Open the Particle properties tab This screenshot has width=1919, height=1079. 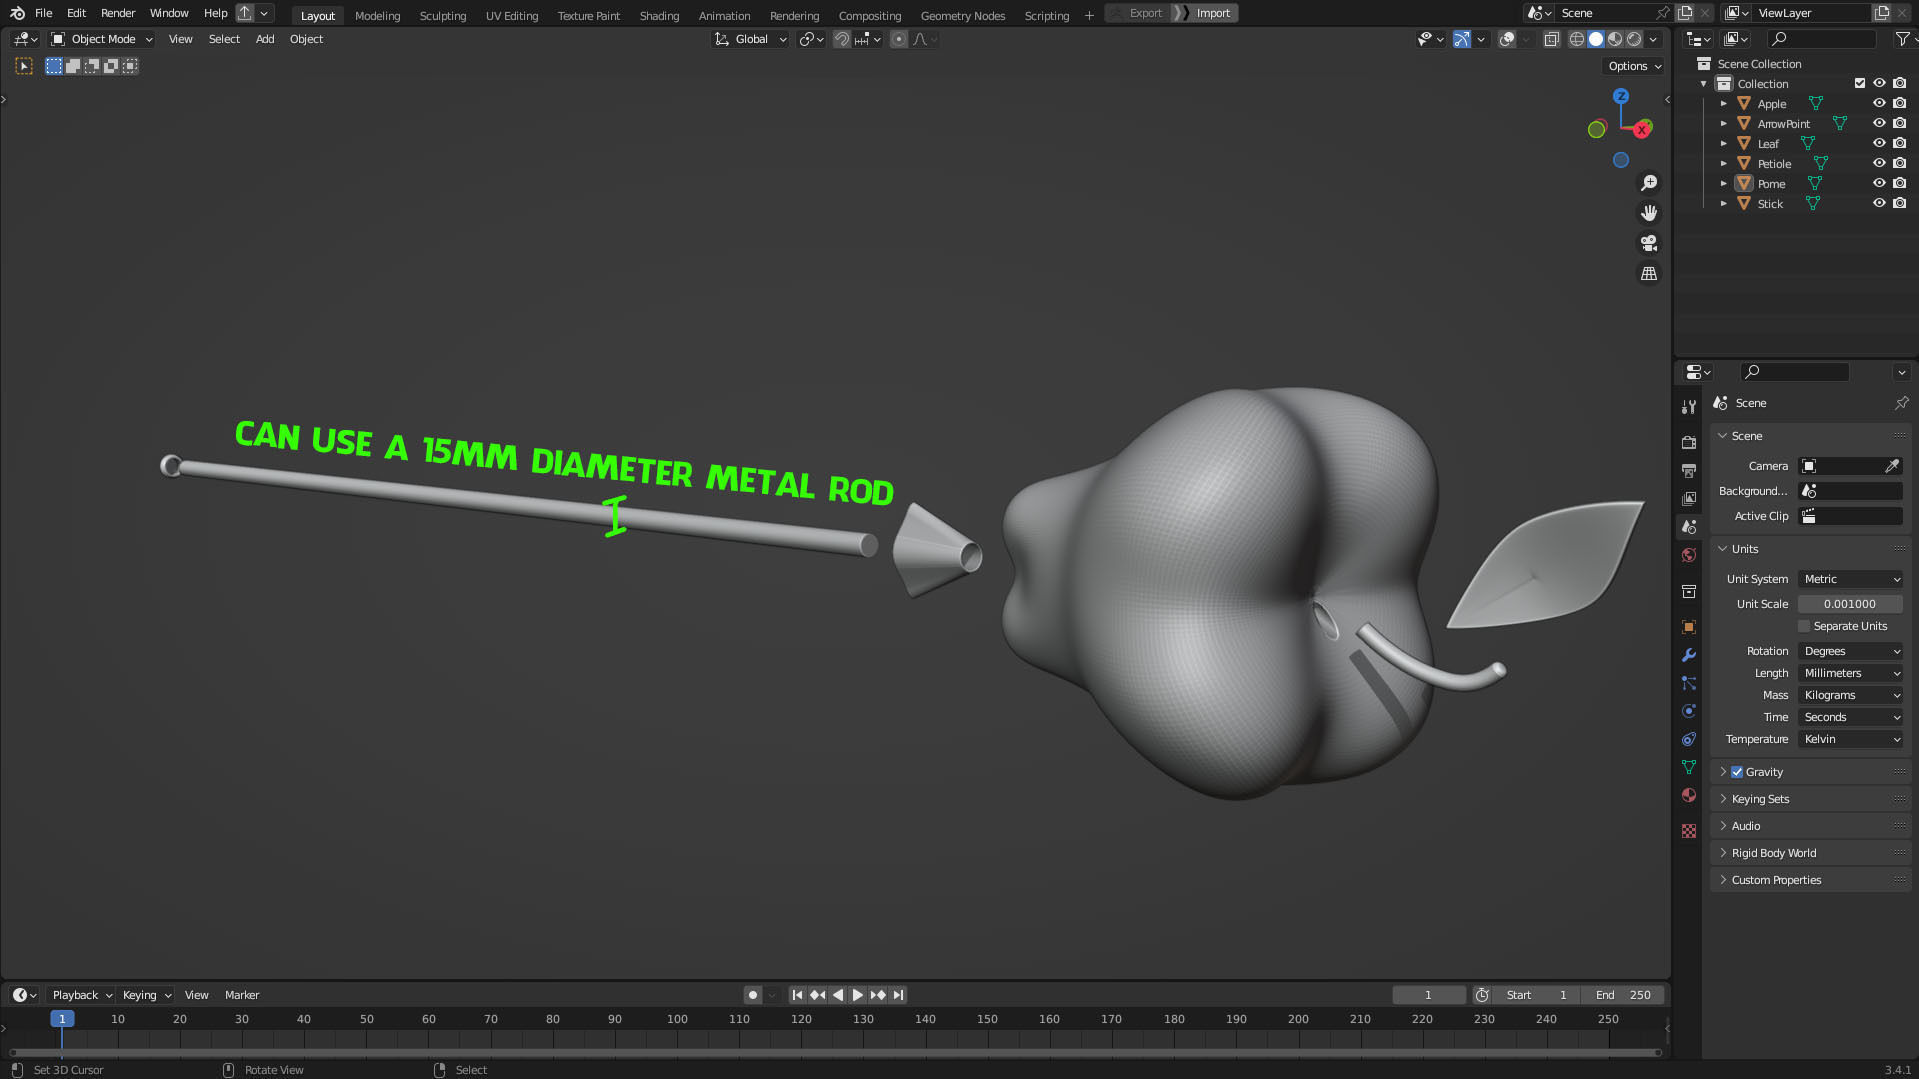[x=1689, y=683]
